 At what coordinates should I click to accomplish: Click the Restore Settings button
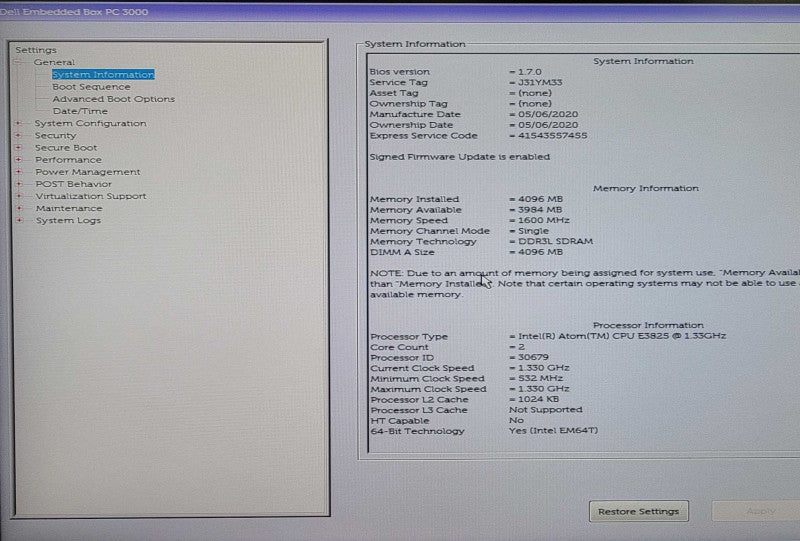point(638,511)
